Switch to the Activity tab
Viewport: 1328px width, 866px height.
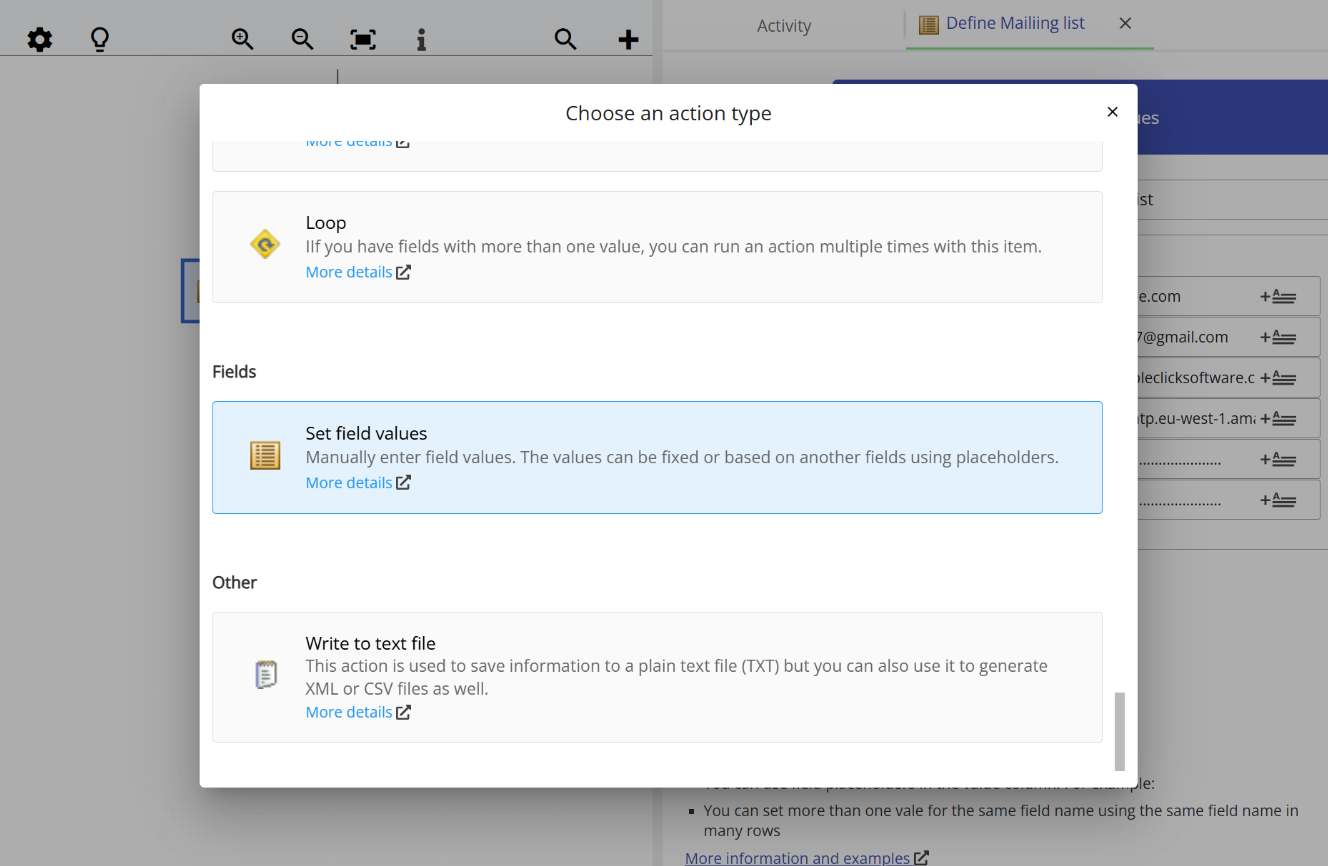tap(784, 25)
